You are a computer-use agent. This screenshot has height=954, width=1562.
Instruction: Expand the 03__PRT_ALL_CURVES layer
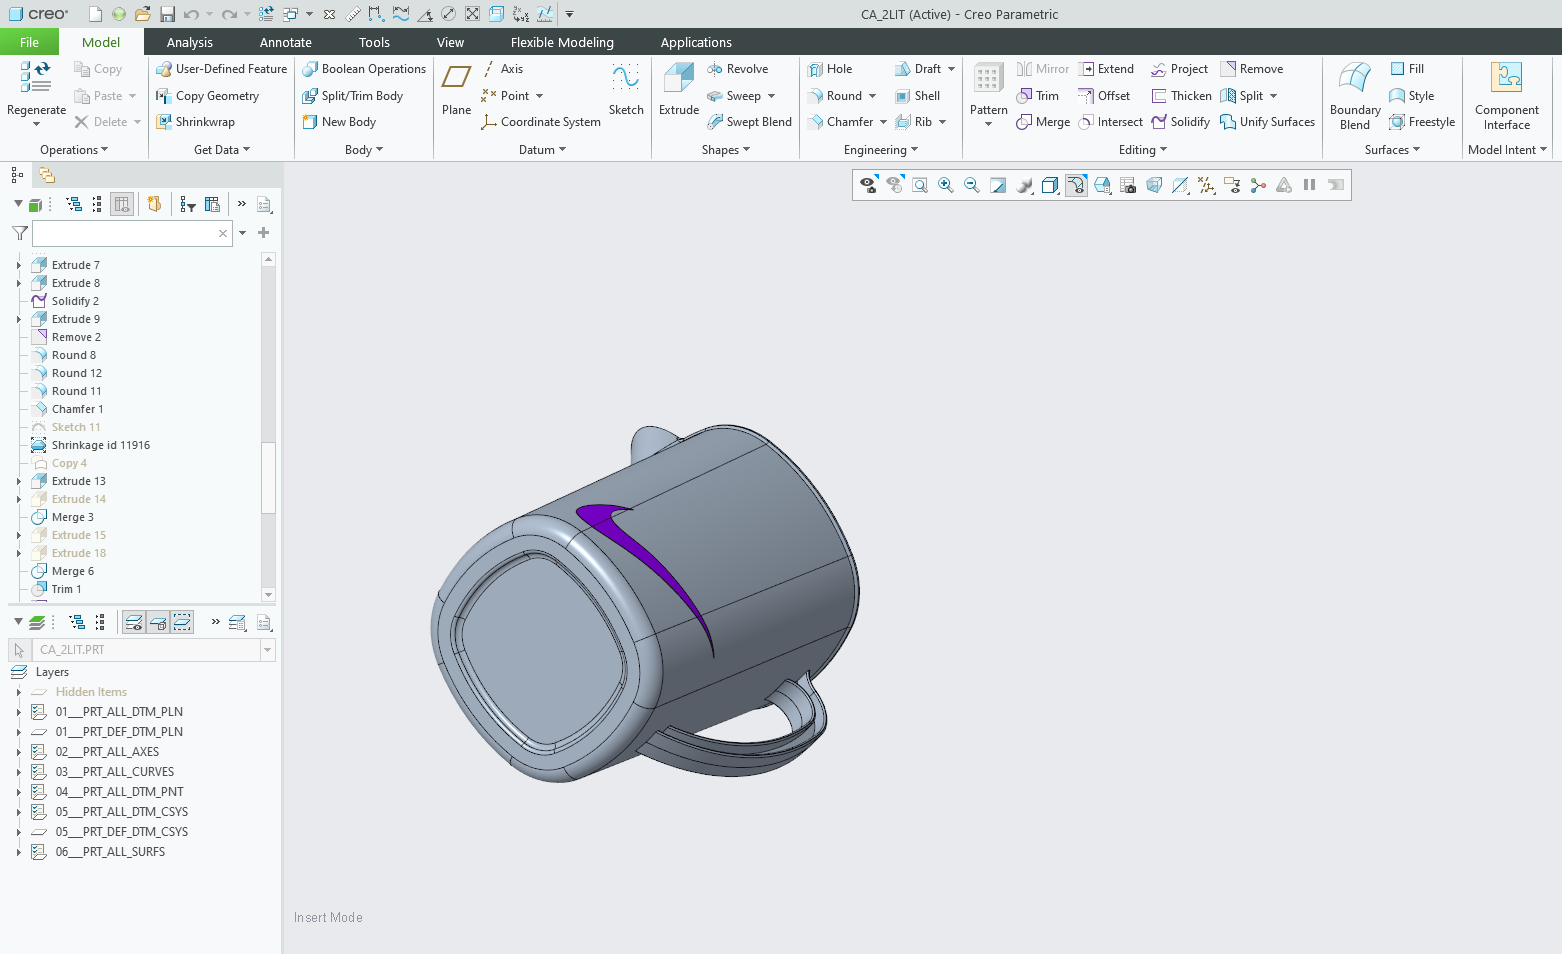pos(19,772)
